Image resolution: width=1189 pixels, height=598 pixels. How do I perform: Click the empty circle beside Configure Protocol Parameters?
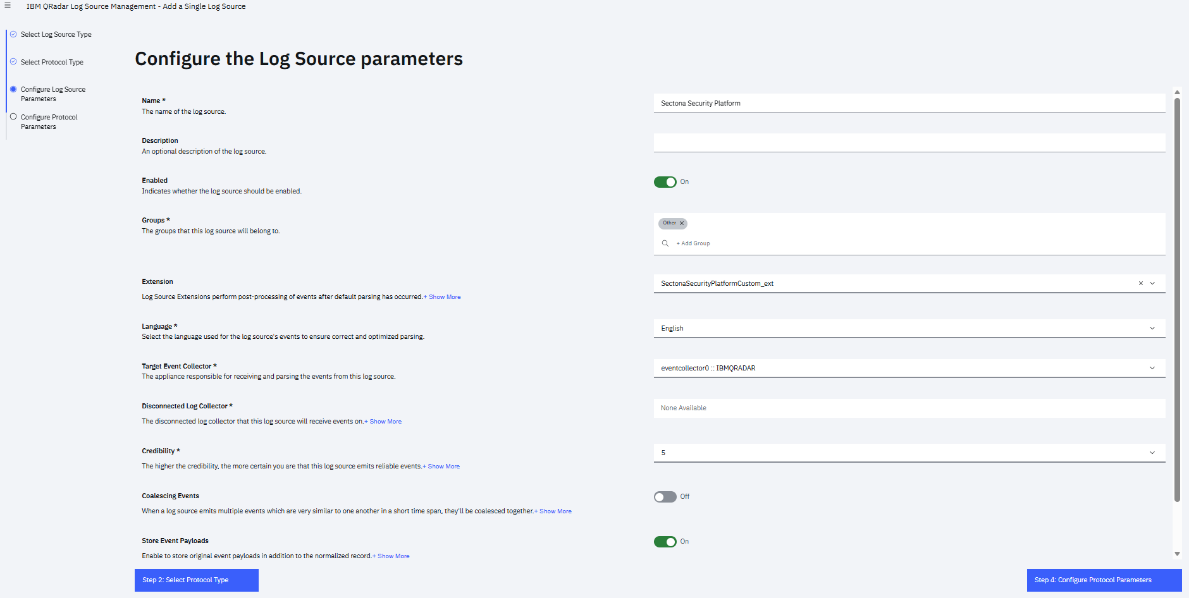(x=12, y=116)
